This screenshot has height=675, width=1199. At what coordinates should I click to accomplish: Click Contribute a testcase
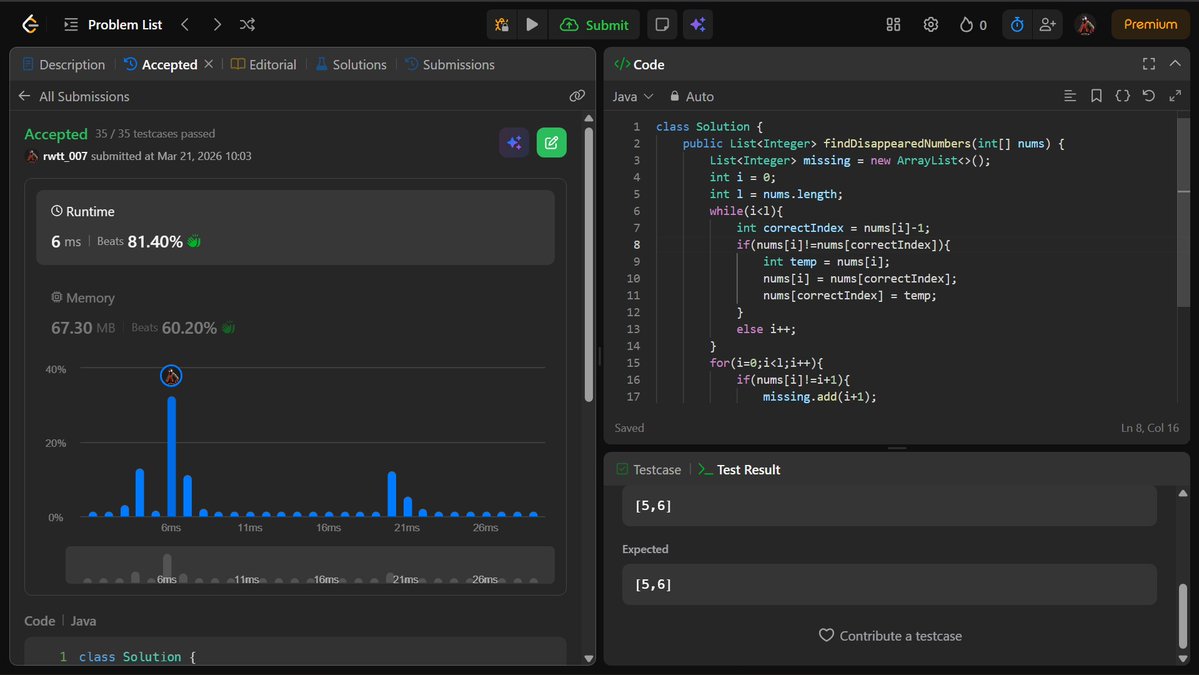click(890, 636)
